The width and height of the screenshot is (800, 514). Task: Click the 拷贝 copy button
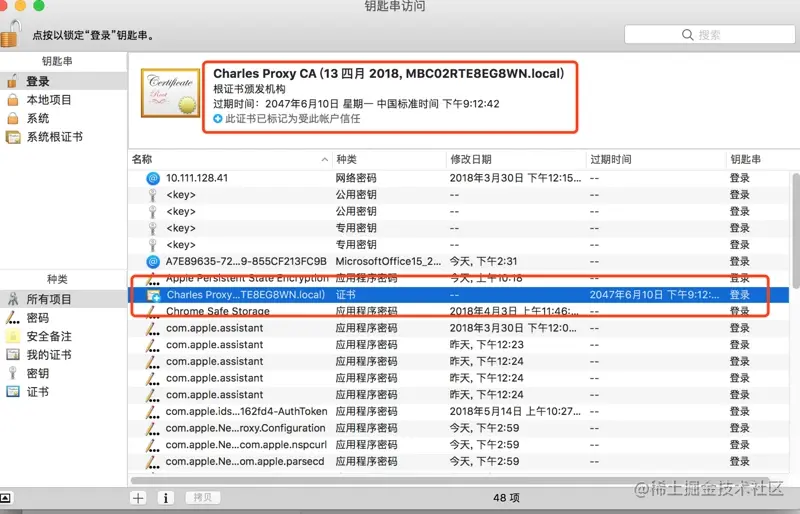pos(203,498)
